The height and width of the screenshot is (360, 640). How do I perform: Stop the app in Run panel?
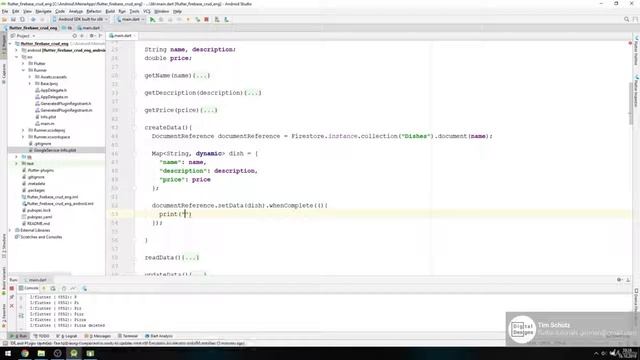tap(12, 288)
